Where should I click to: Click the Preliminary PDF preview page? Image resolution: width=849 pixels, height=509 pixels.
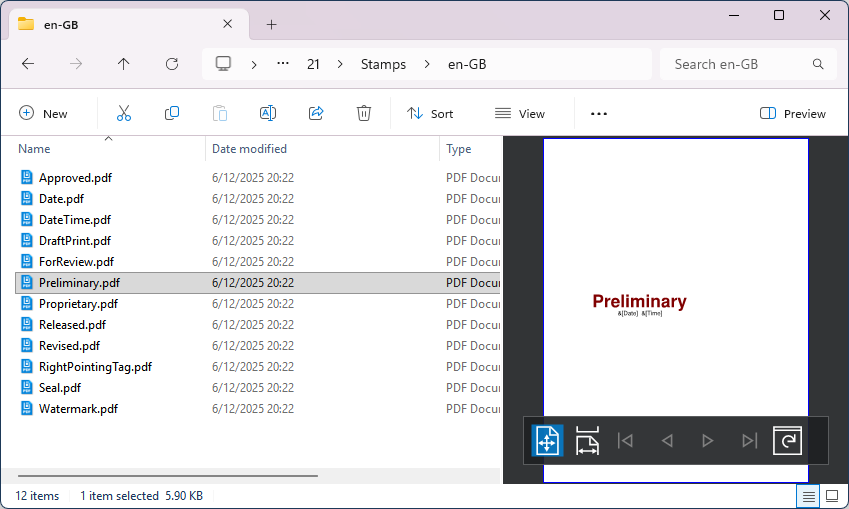[676, 310]
